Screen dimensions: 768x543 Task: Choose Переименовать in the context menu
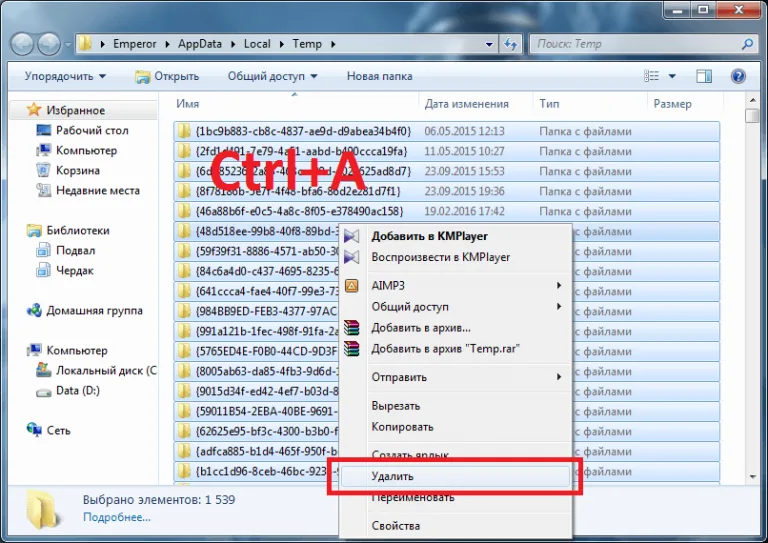tap(455, 497)
